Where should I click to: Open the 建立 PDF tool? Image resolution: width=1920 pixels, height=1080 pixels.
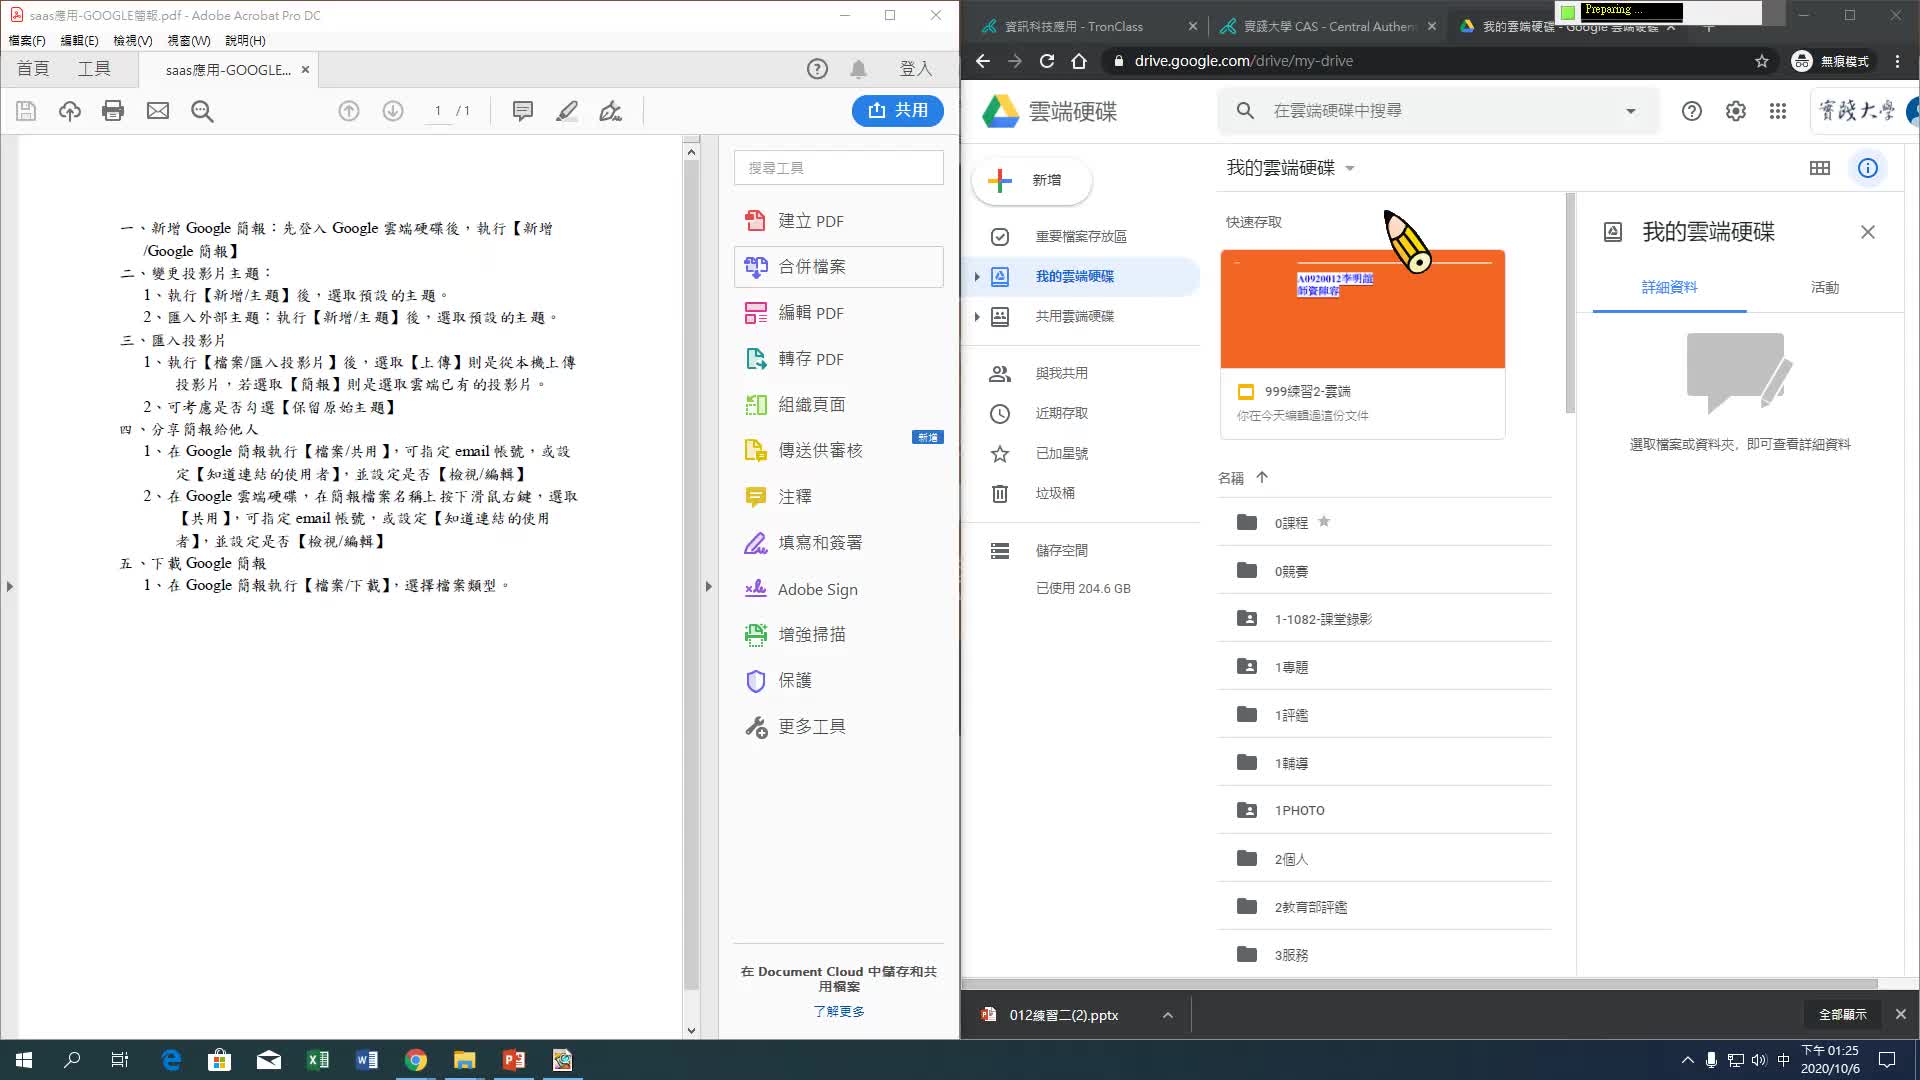point(838,221)
